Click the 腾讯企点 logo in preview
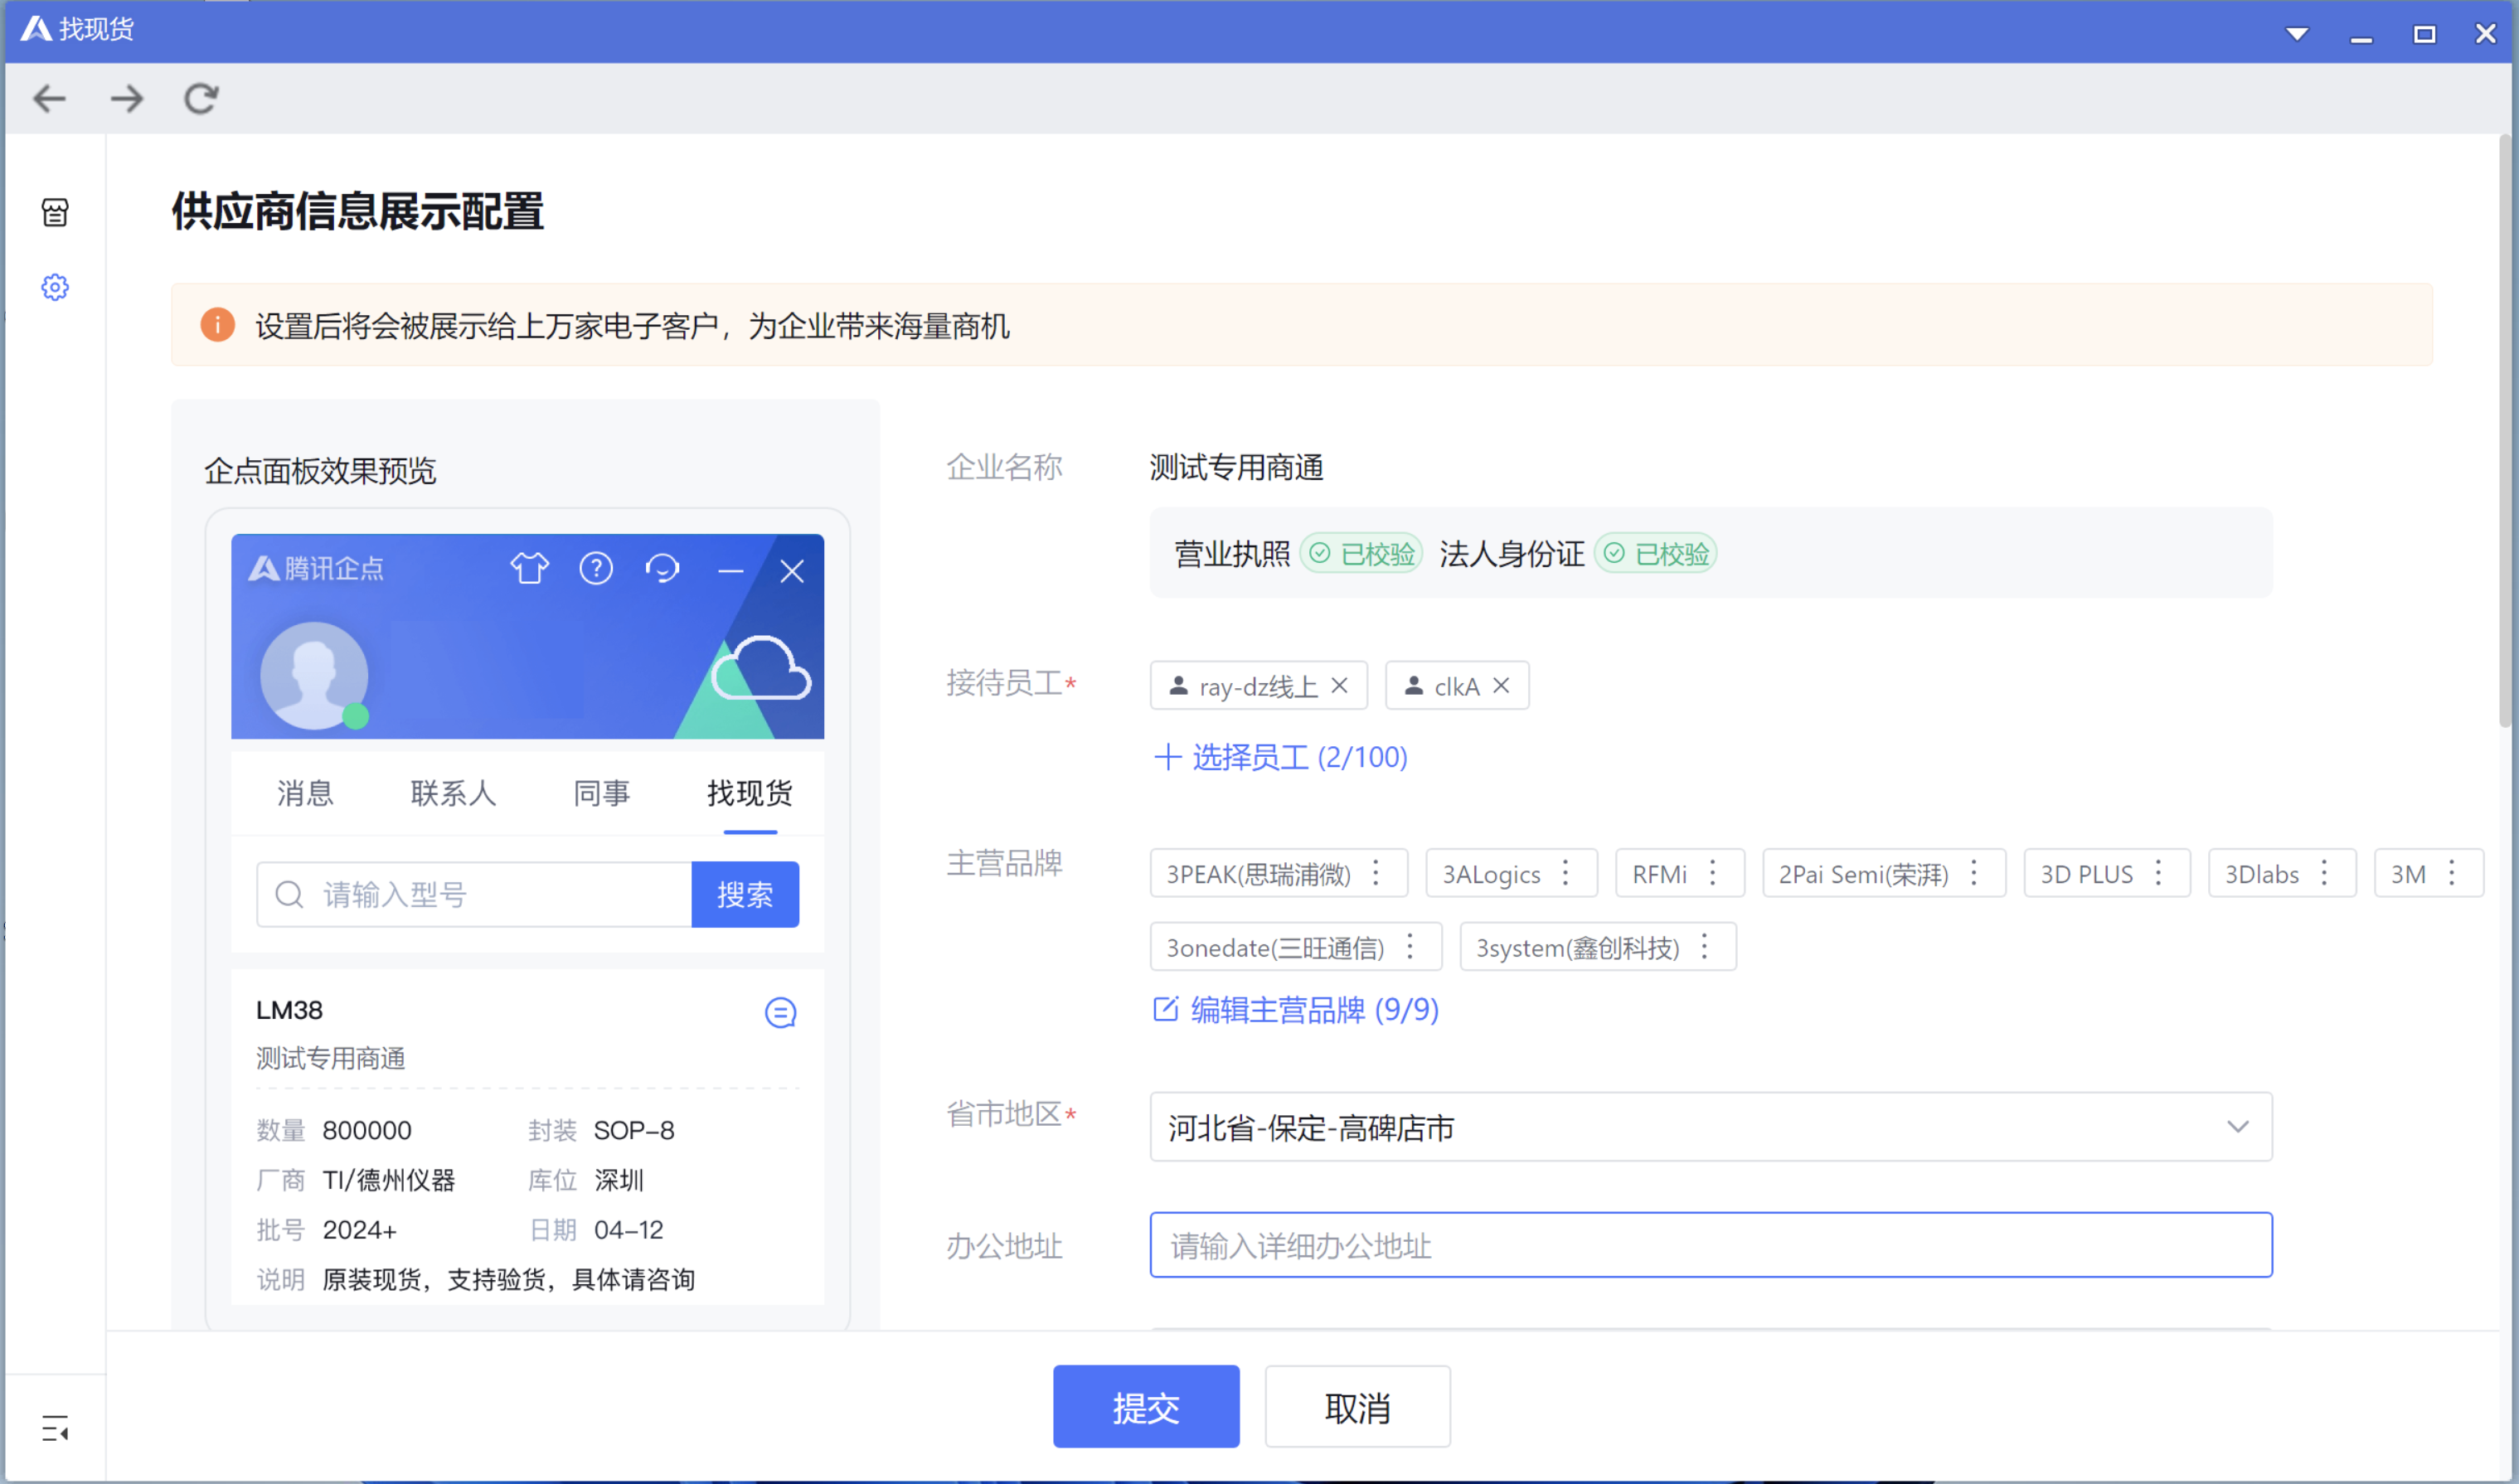2519x1484 pixels. 316,569
